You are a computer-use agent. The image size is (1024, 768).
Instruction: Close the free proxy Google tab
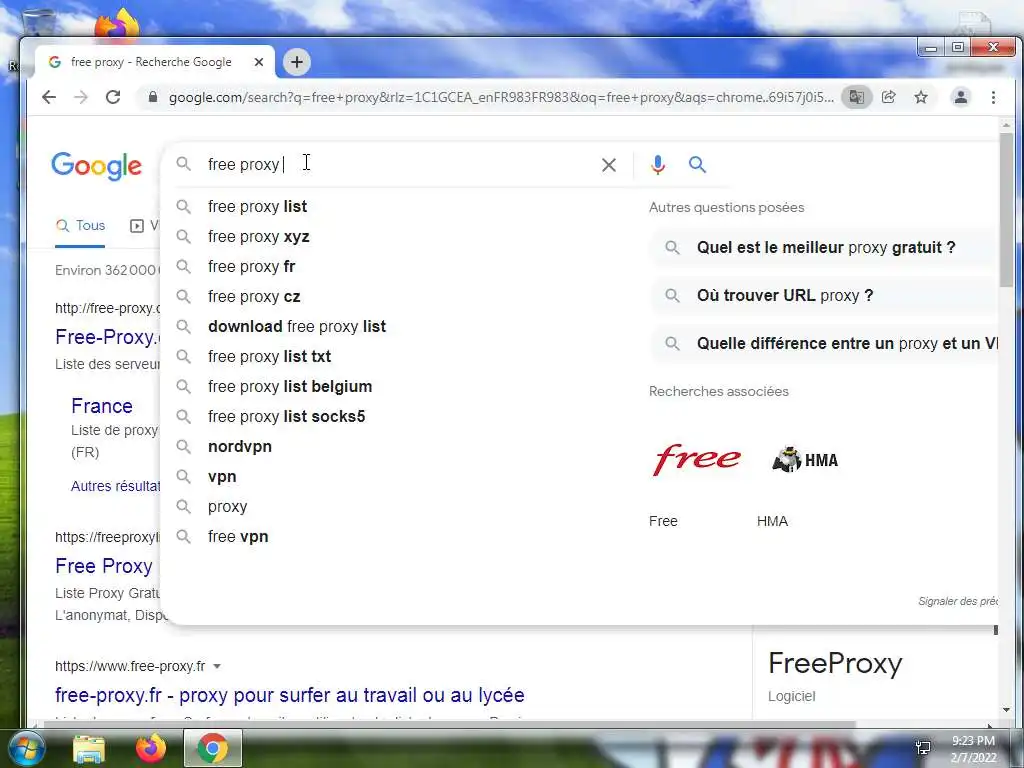click(259, 62)
